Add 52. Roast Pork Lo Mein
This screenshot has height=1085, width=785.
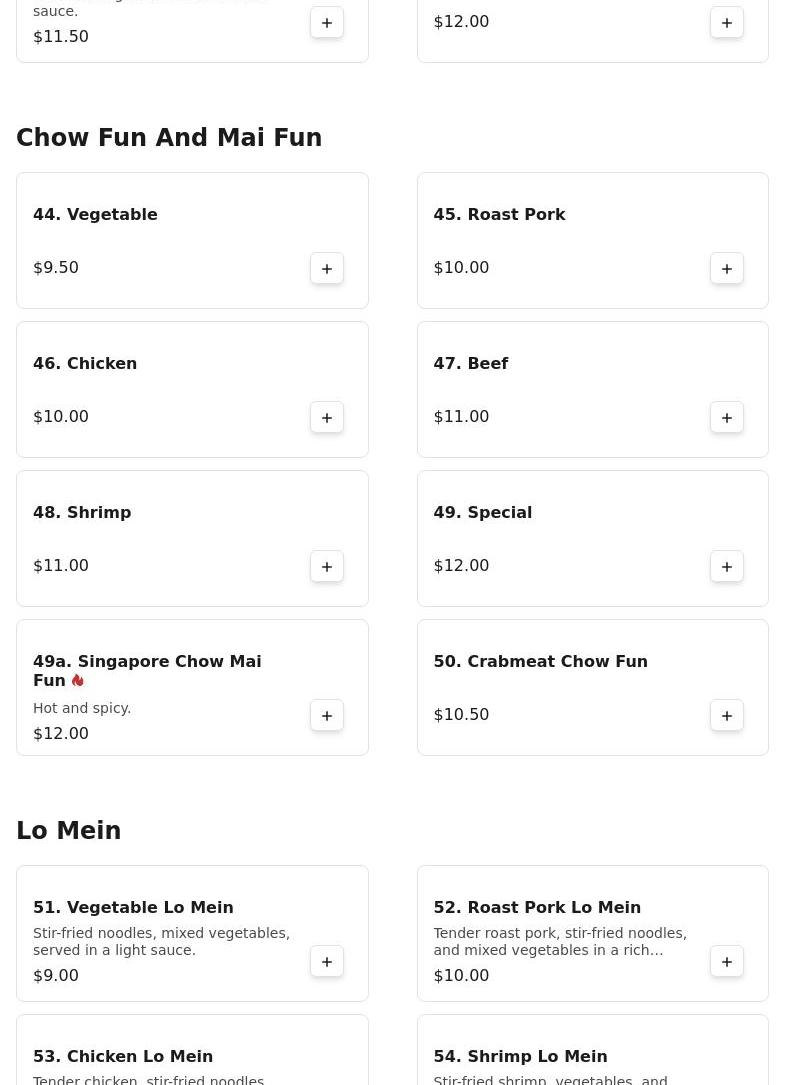(727, 961)
